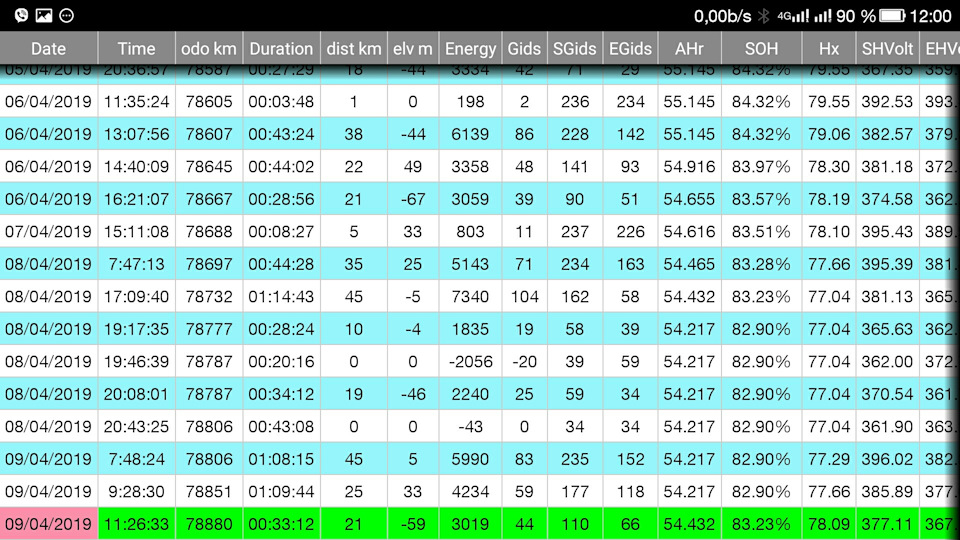
Task: Tap odometer value 78880
Action: [x=209, y=524]
